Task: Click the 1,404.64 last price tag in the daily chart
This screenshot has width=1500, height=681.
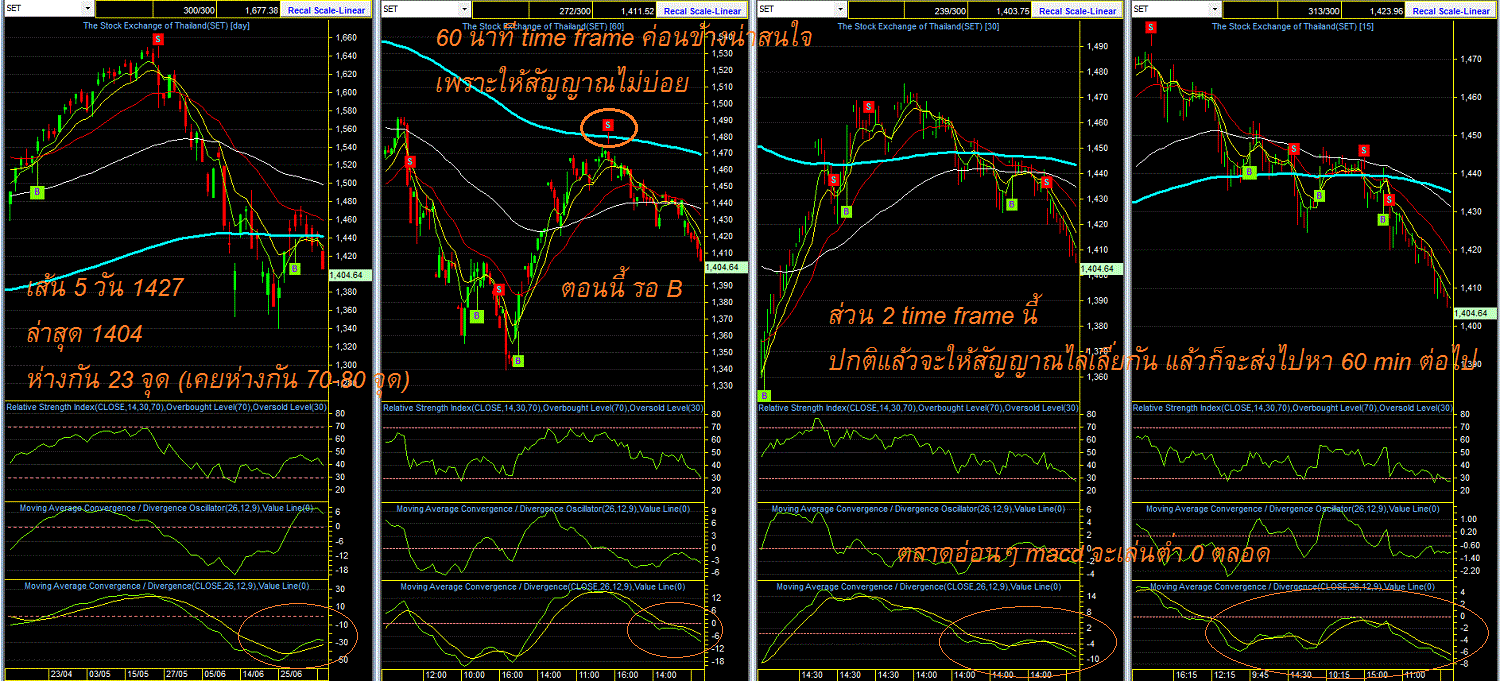Action: [x=349, y=273]
